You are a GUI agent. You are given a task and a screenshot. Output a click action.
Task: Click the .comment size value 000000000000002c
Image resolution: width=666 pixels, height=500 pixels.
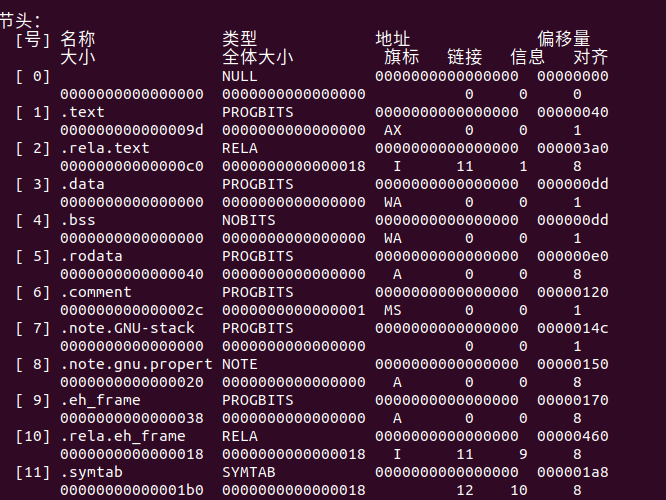(x=132, y=311)
